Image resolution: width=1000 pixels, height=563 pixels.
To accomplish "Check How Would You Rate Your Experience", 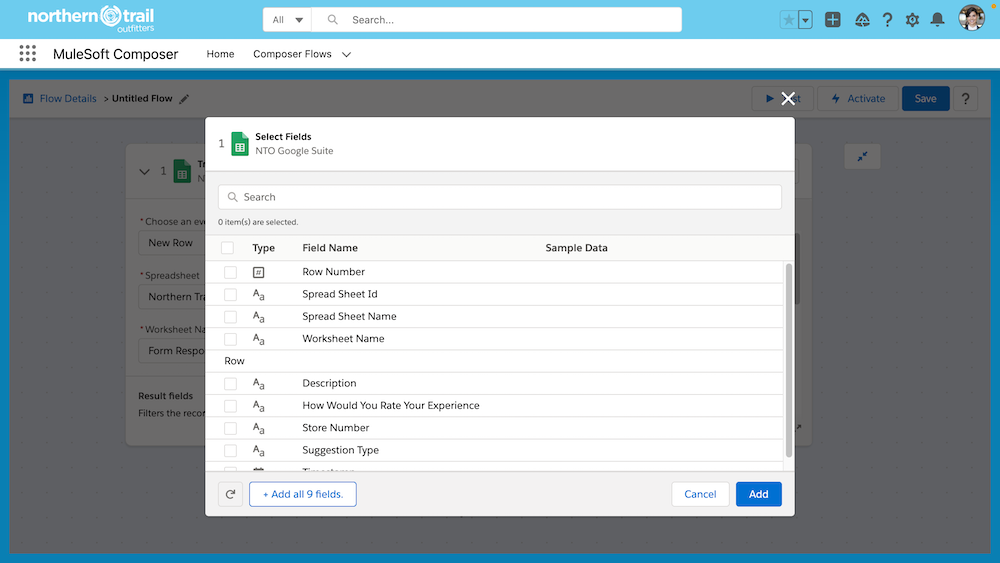I will tap(230, 406).
